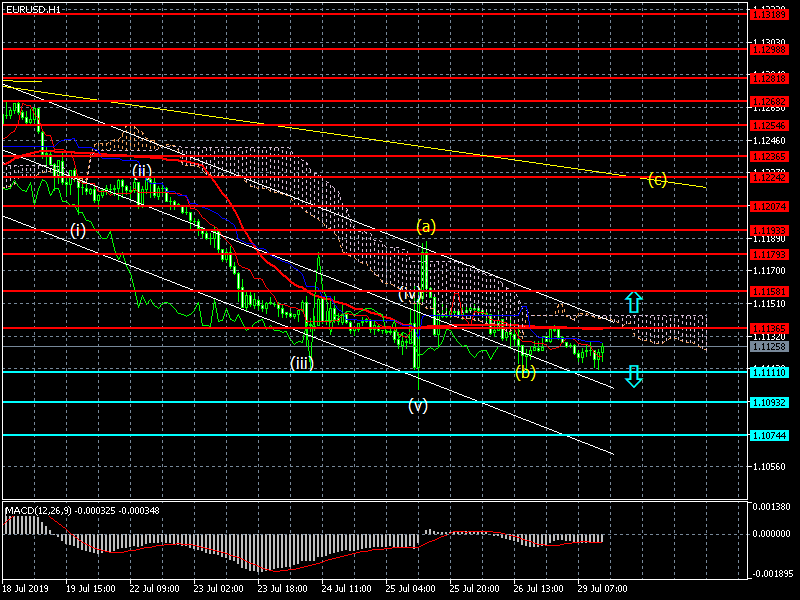
Task: Select the yellow (b) wave label
Action: click(x=525, y=373)
